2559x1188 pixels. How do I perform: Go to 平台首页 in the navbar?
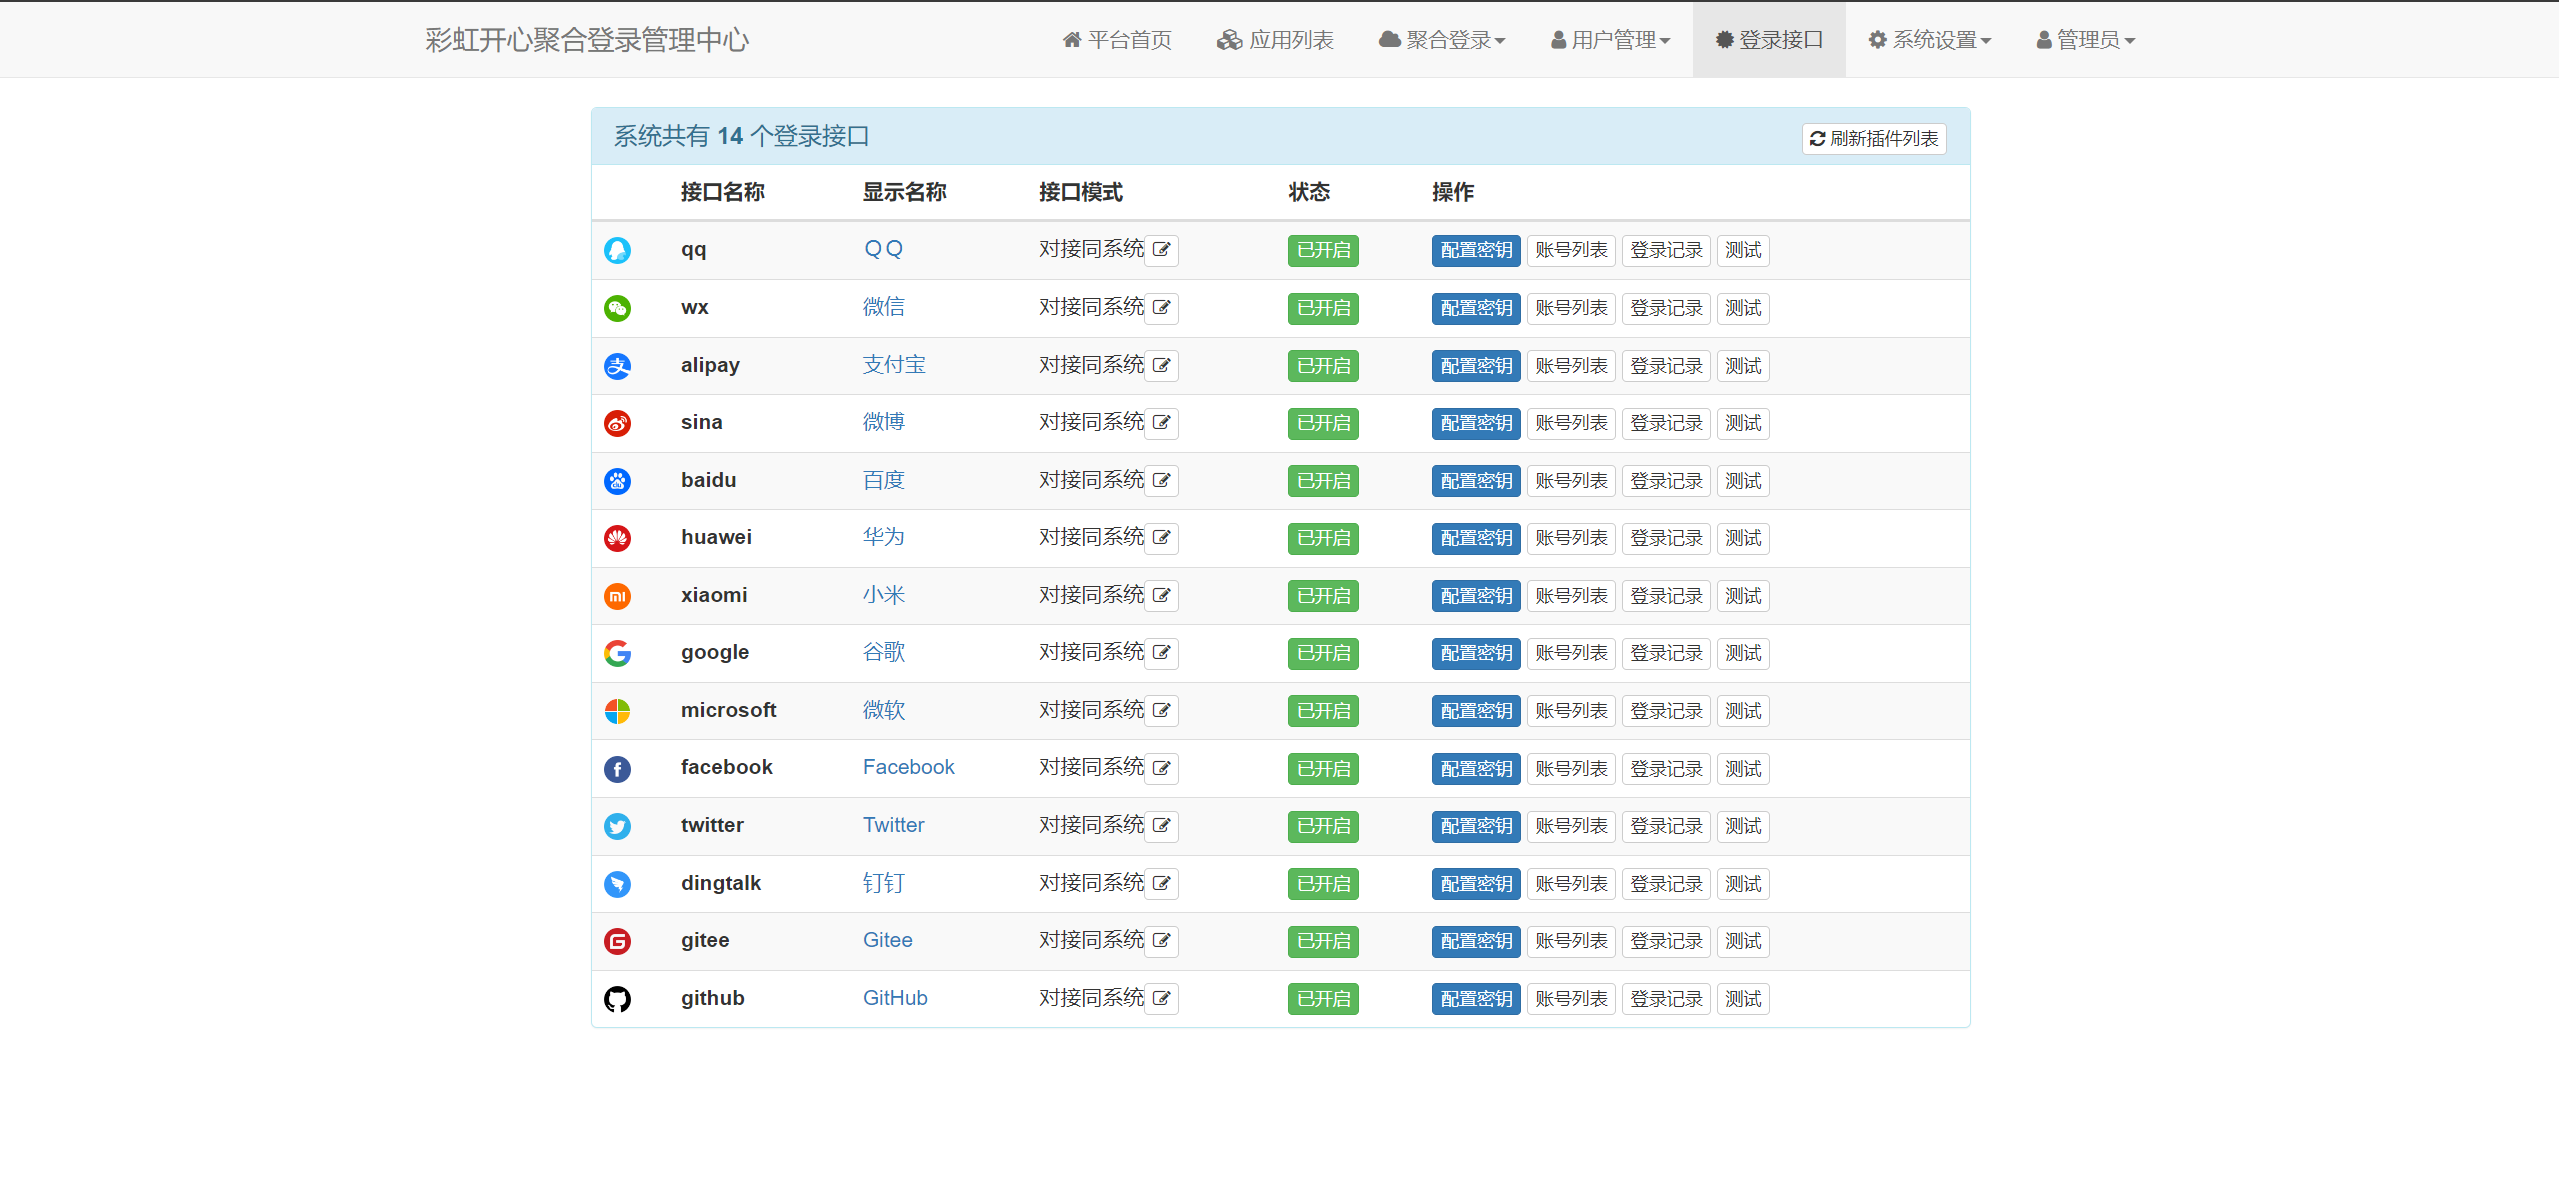coord(1116,40)
